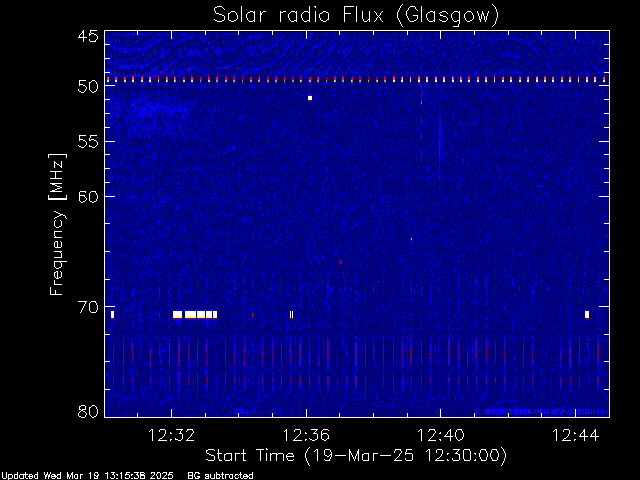Click the isolated white burst just below 50 MHz
This screenshot has width=640, height=480.
point(310,98)
